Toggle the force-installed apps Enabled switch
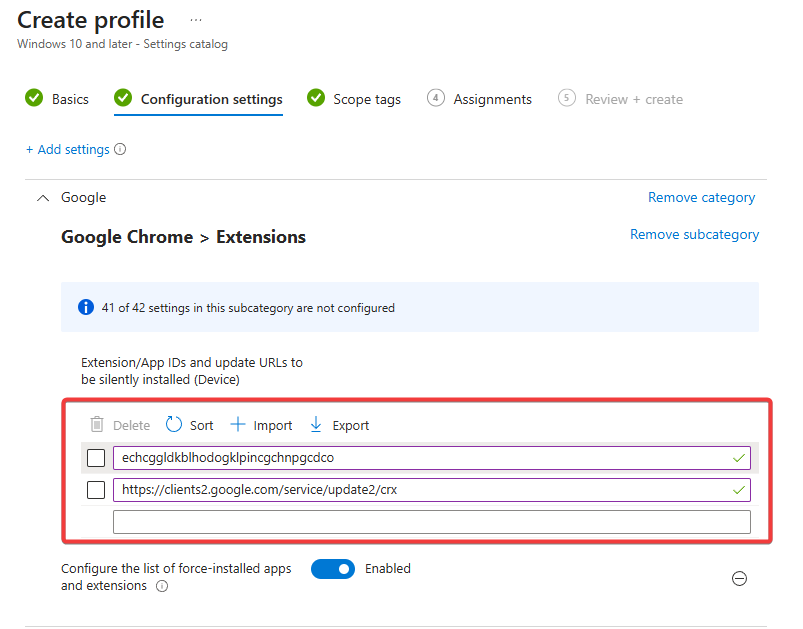803x629 pixels. coord(333,569)
